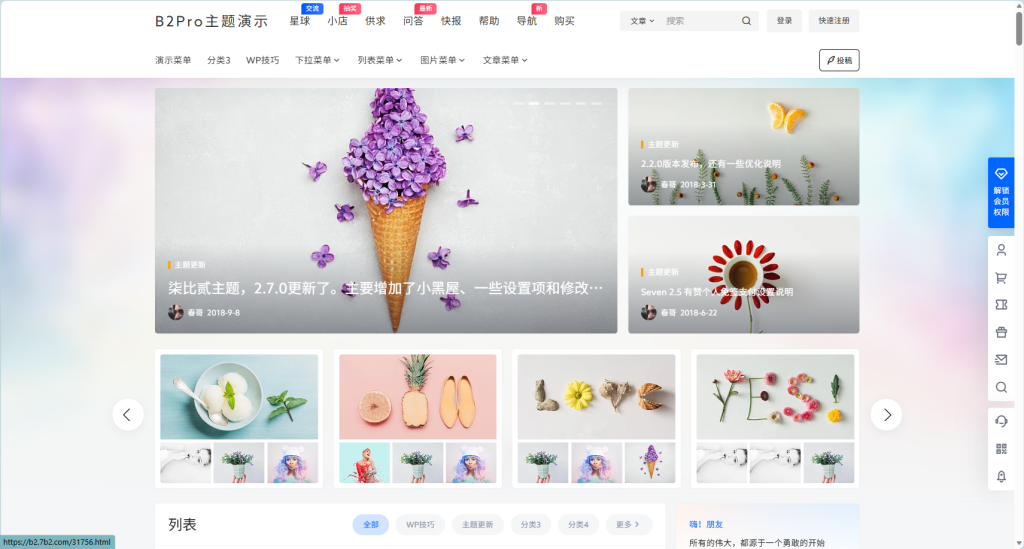Select the 主题更新 list filter tab
The width and height of the screenshot is (1024, 549).
click(477, 524)
